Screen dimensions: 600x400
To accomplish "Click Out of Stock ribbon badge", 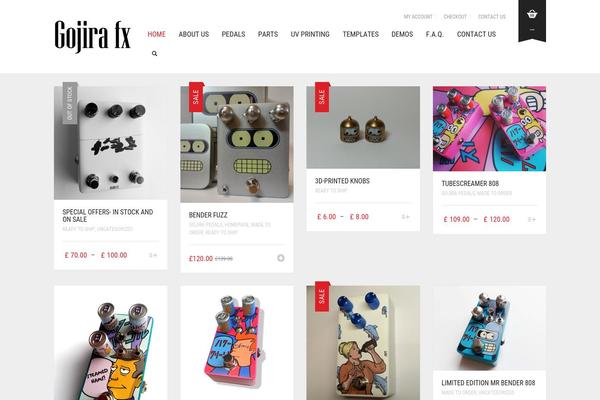I will (70, 103).
